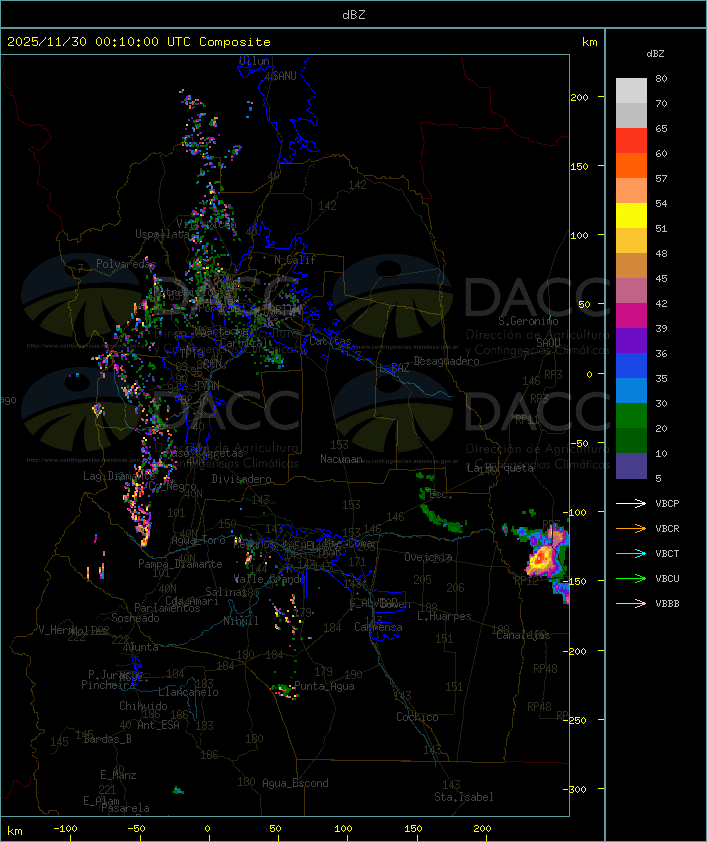Click the Cochico place label
Image resolution: width=707 pixels, height=842 pixels.
(x=417, y=717)
